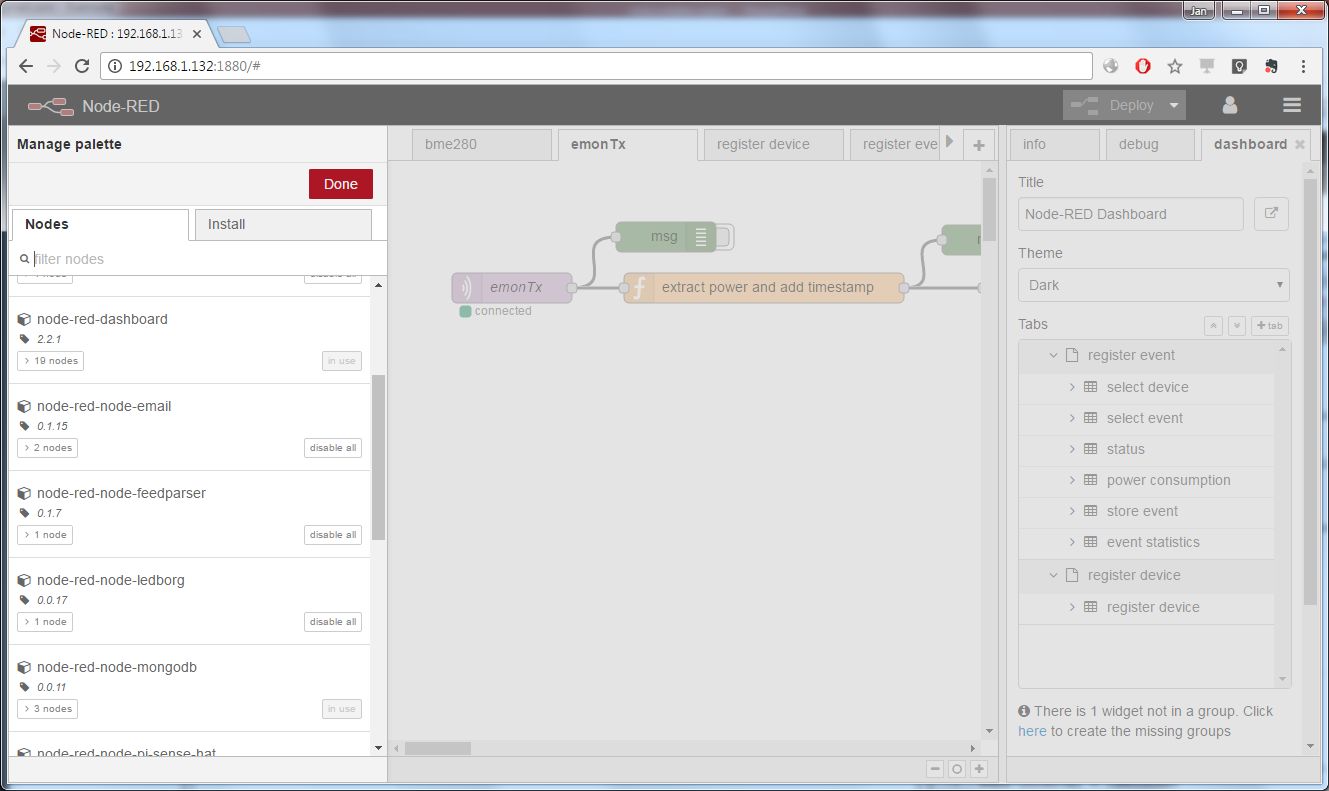
Task: Click the page icon beside register event
Action: pyautogui.click(x=1072, y=355)
